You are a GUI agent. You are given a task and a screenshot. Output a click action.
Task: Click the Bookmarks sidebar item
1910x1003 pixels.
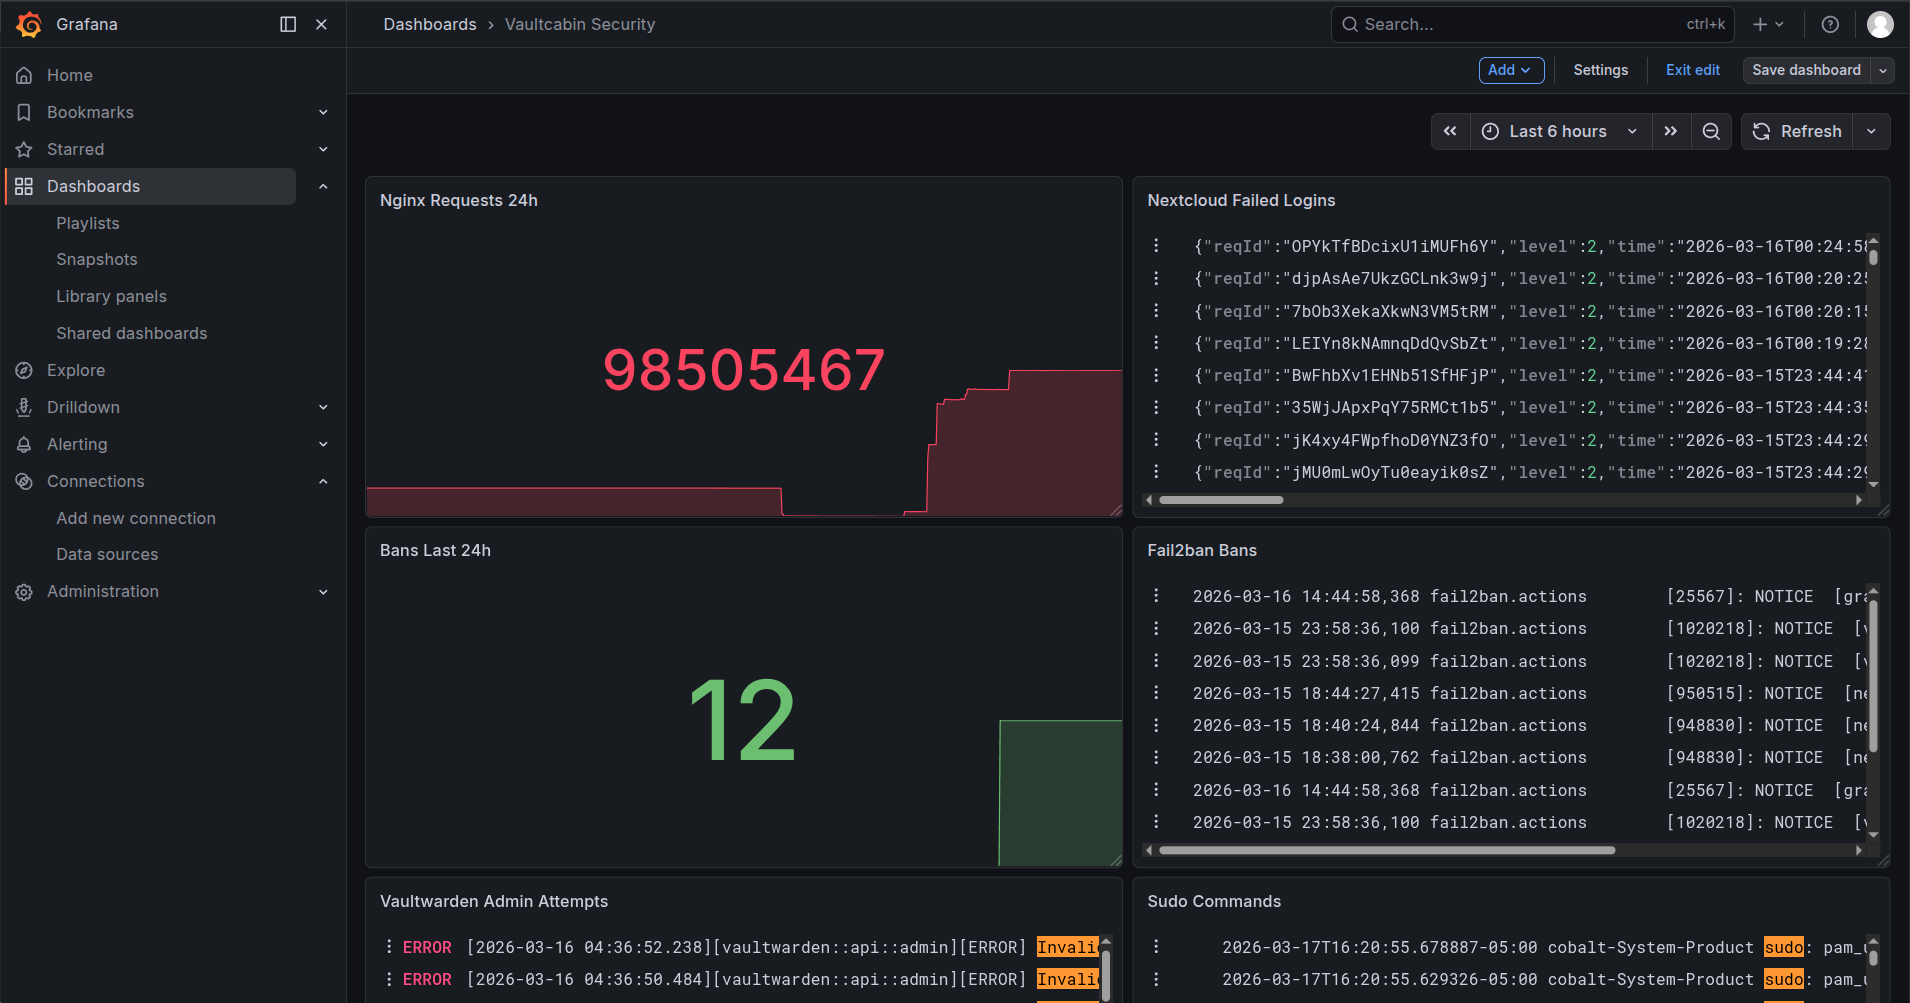click(x=90, y=112)
